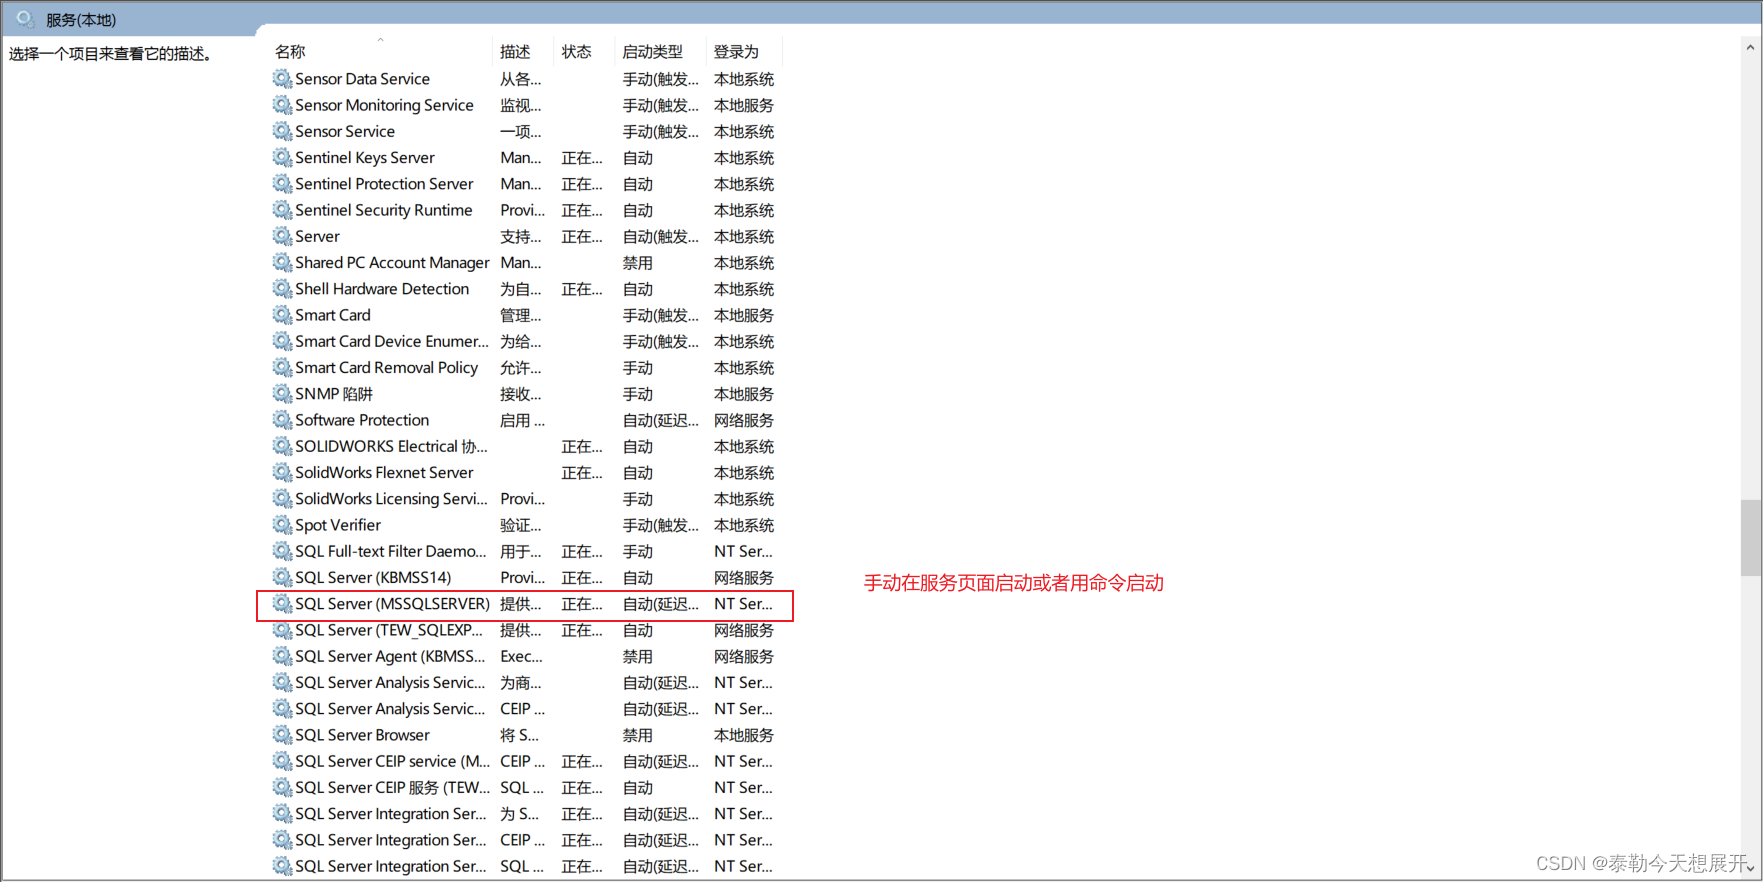Click the SQL Server Agent (KBMSS...) gear icon

coord(282,656)
